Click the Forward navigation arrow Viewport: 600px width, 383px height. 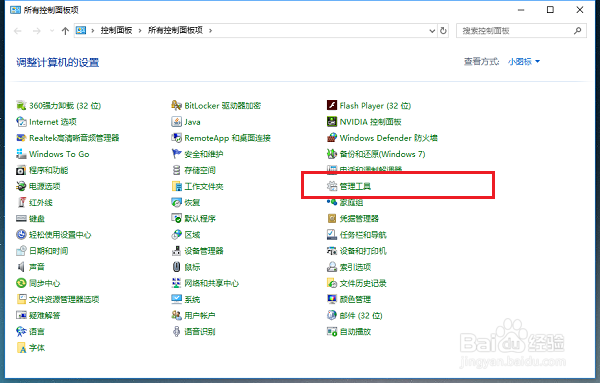pyautogui.click(x=36, y=31)
